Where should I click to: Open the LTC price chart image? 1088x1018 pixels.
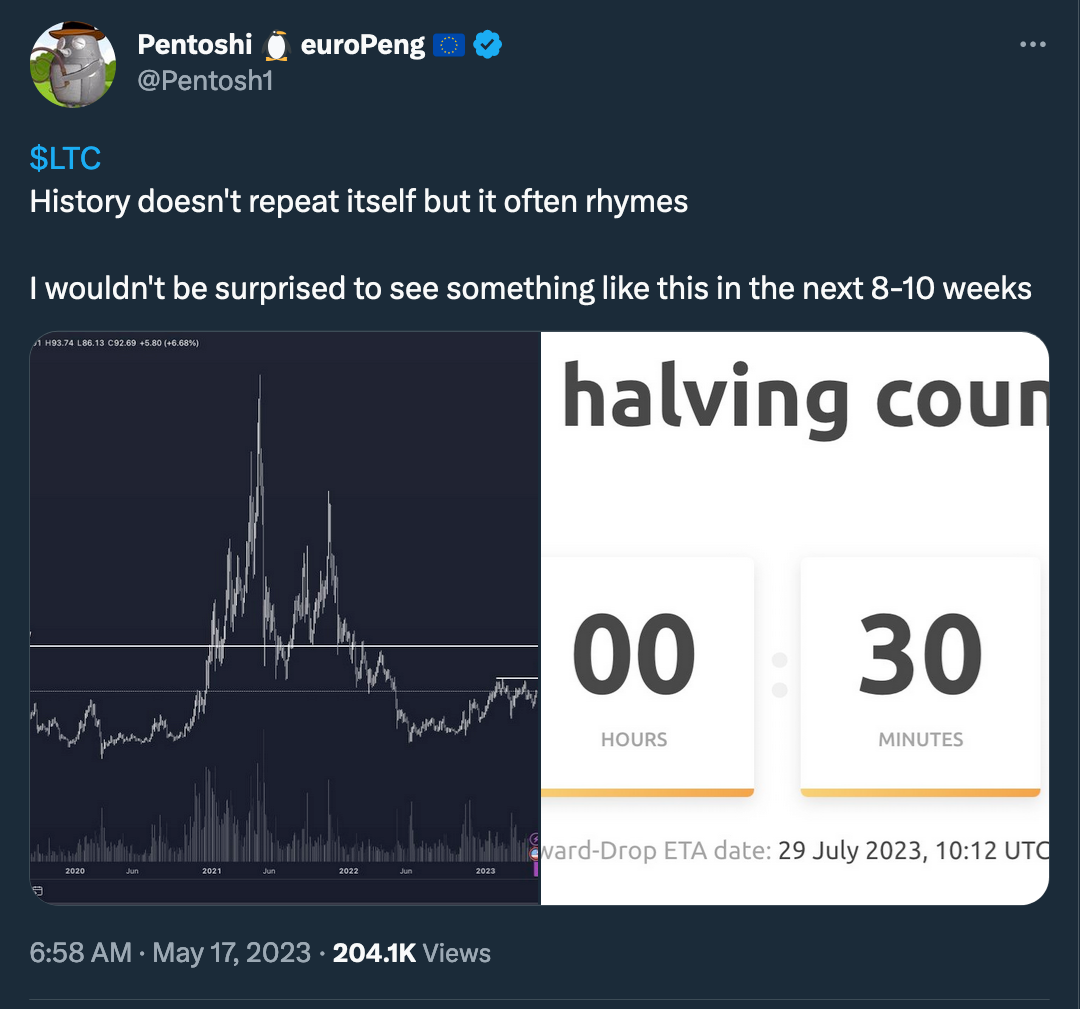pos(284,618)
